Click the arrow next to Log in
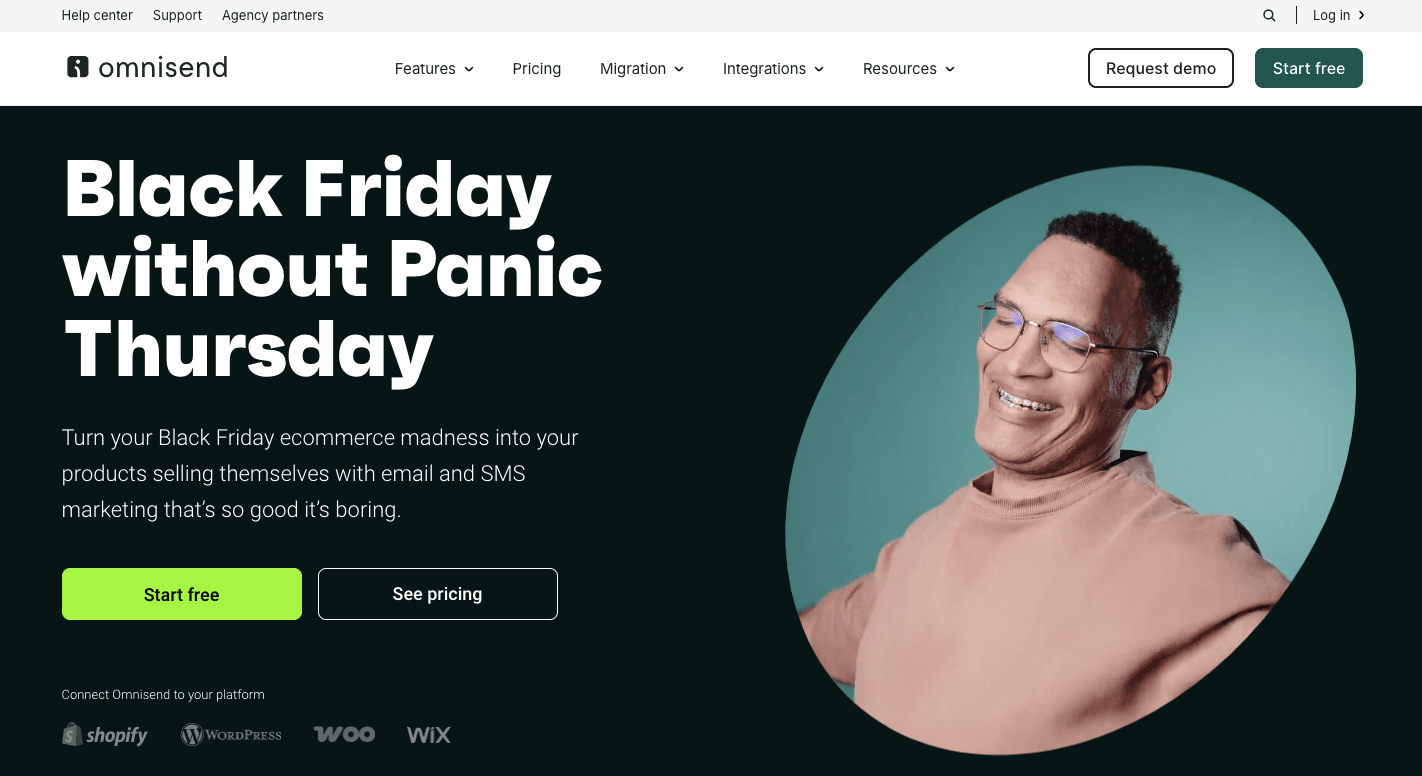The width and height of the screenshot is (1422, 776). [x=1361, y=15]
